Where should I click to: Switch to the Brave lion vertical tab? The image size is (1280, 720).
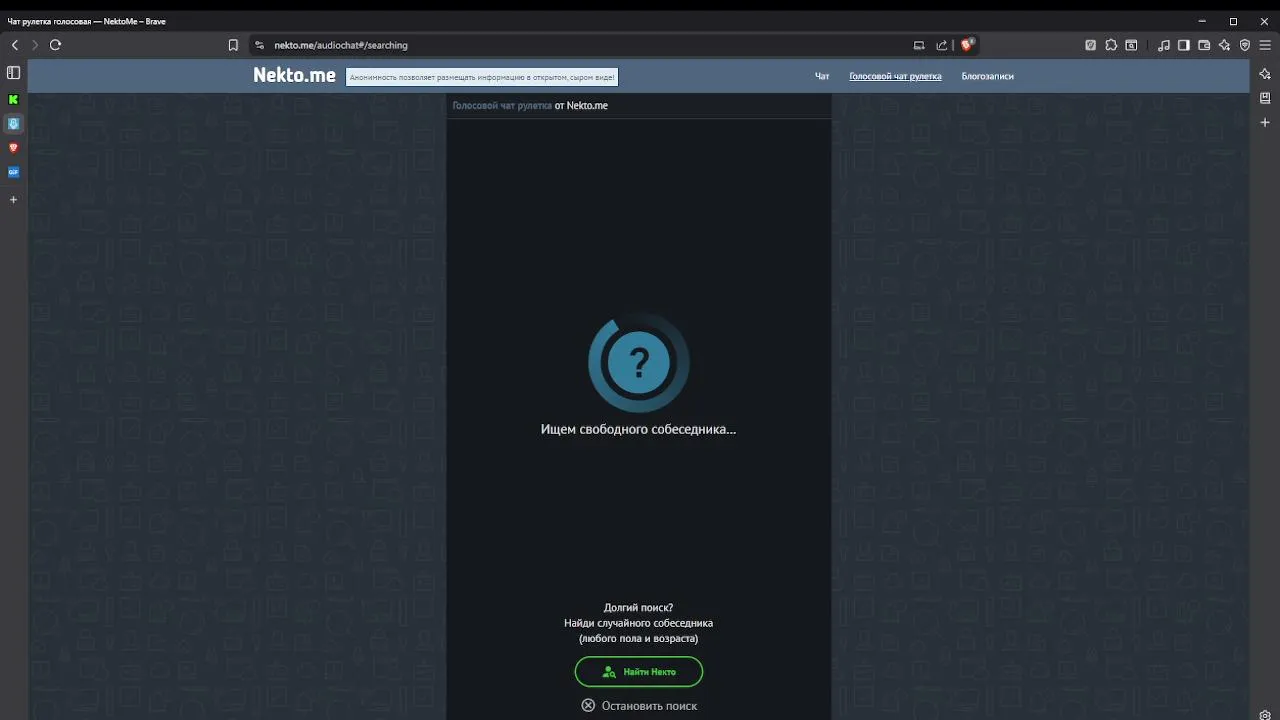[13, 147]
